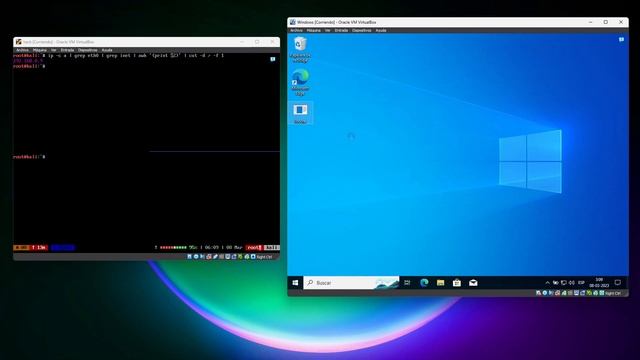Open Task View on the Windows taskbar
Image resolution: width=640 pixels, height=360 pixels.
(407, 282)
